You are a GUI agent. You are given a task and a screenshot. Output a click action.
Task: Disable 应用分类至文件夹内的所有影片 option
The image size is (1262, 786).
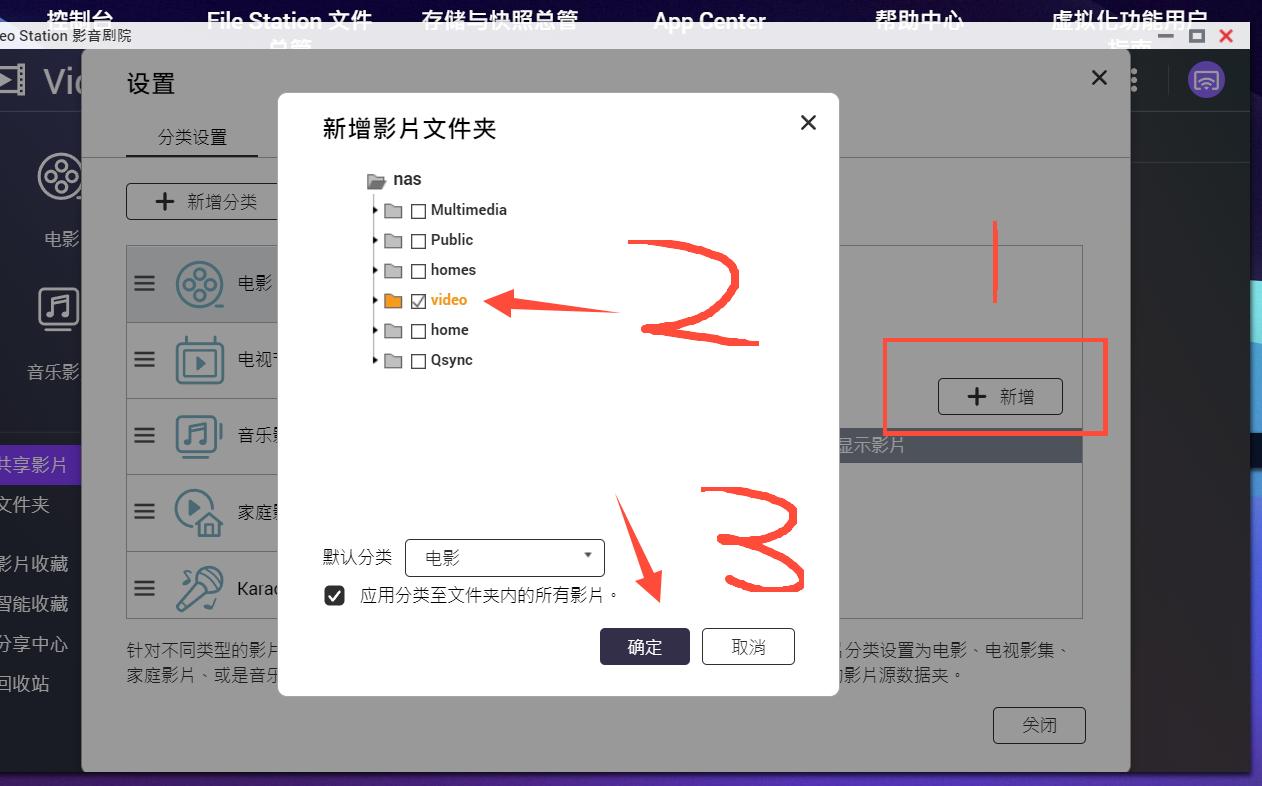[335, 595]
